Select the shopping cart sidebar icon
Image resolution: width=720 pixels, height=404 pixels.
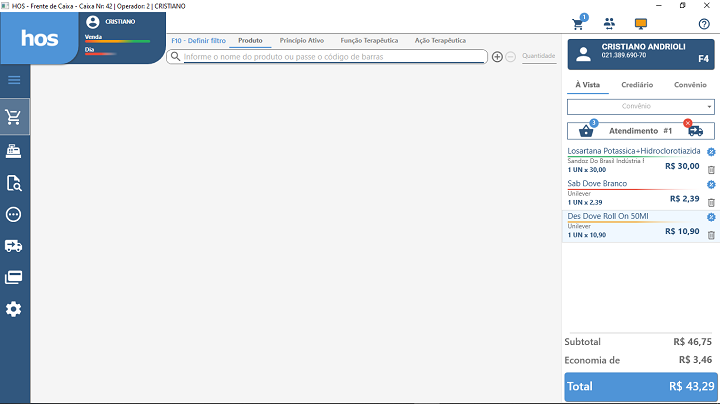tap(14, 117)
